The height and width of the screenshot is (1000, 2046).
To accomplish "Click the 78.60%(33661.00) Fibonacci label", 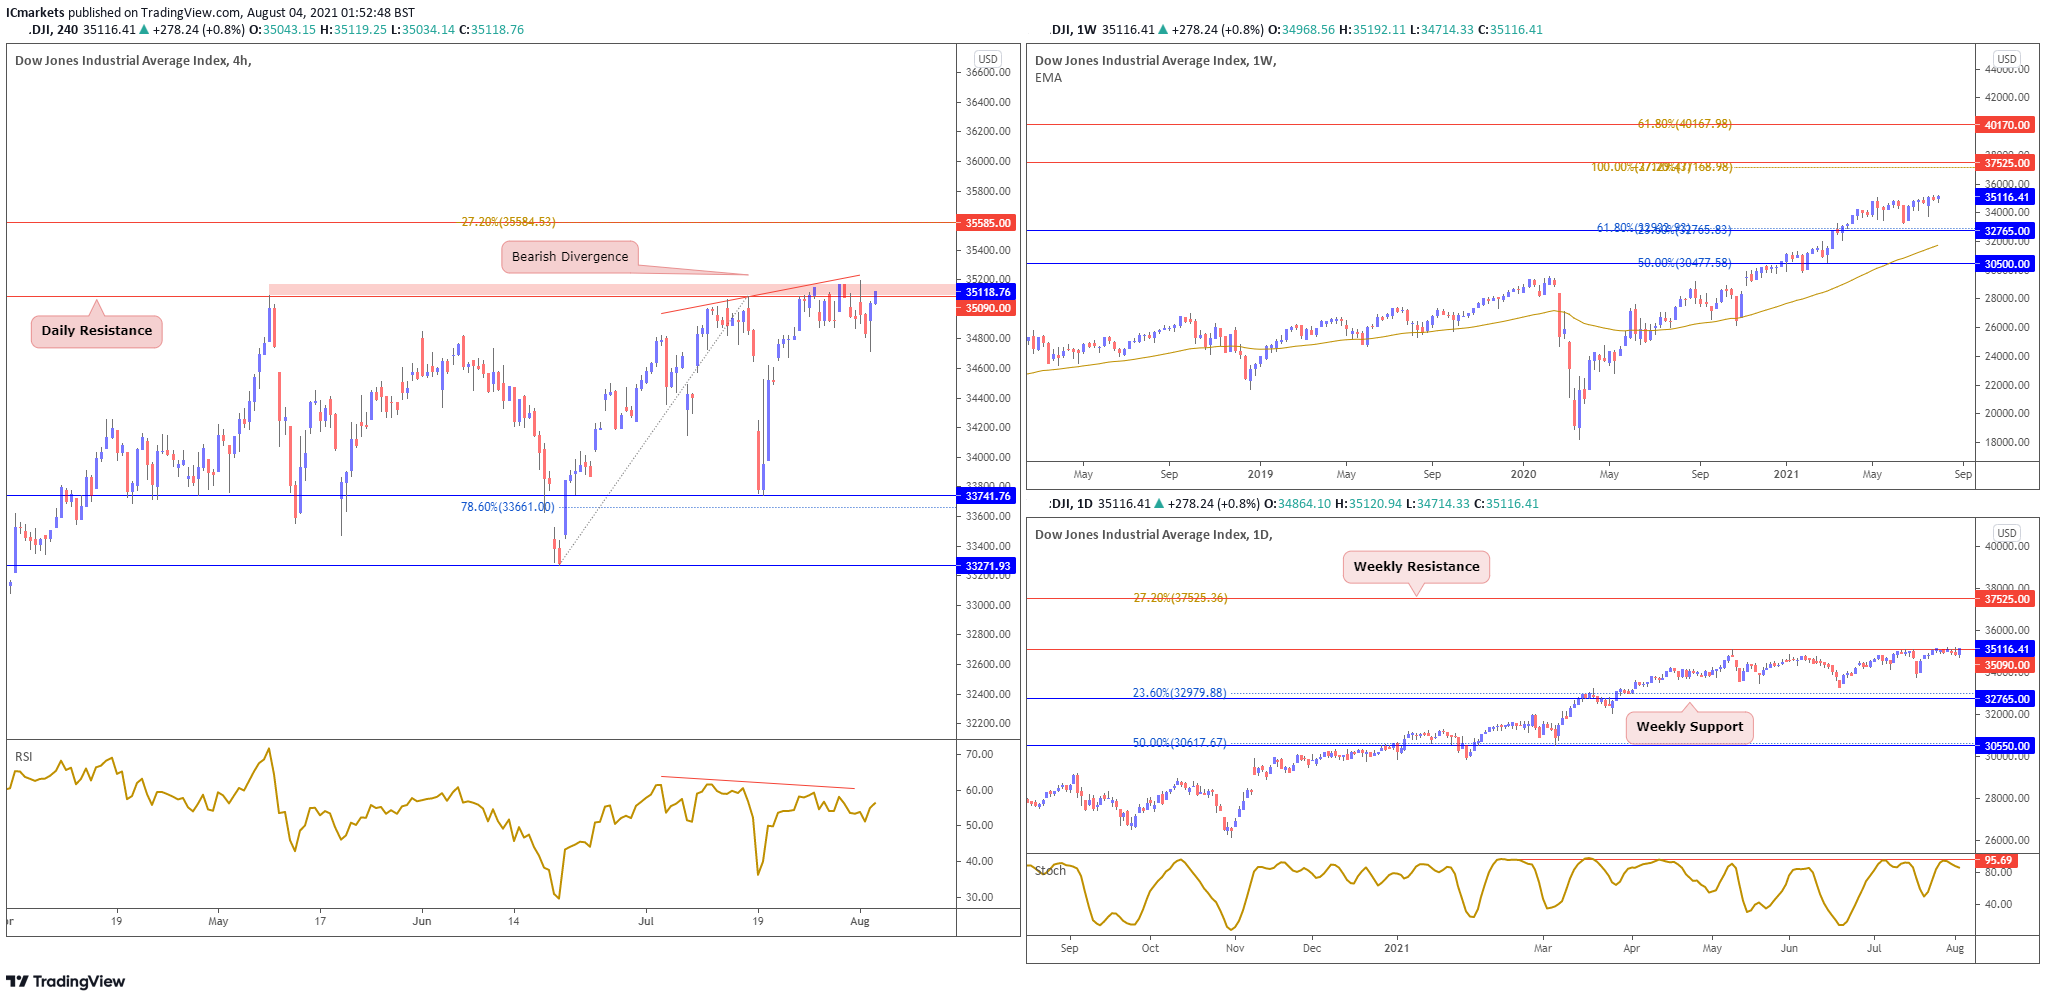I will tap(507, 507).
